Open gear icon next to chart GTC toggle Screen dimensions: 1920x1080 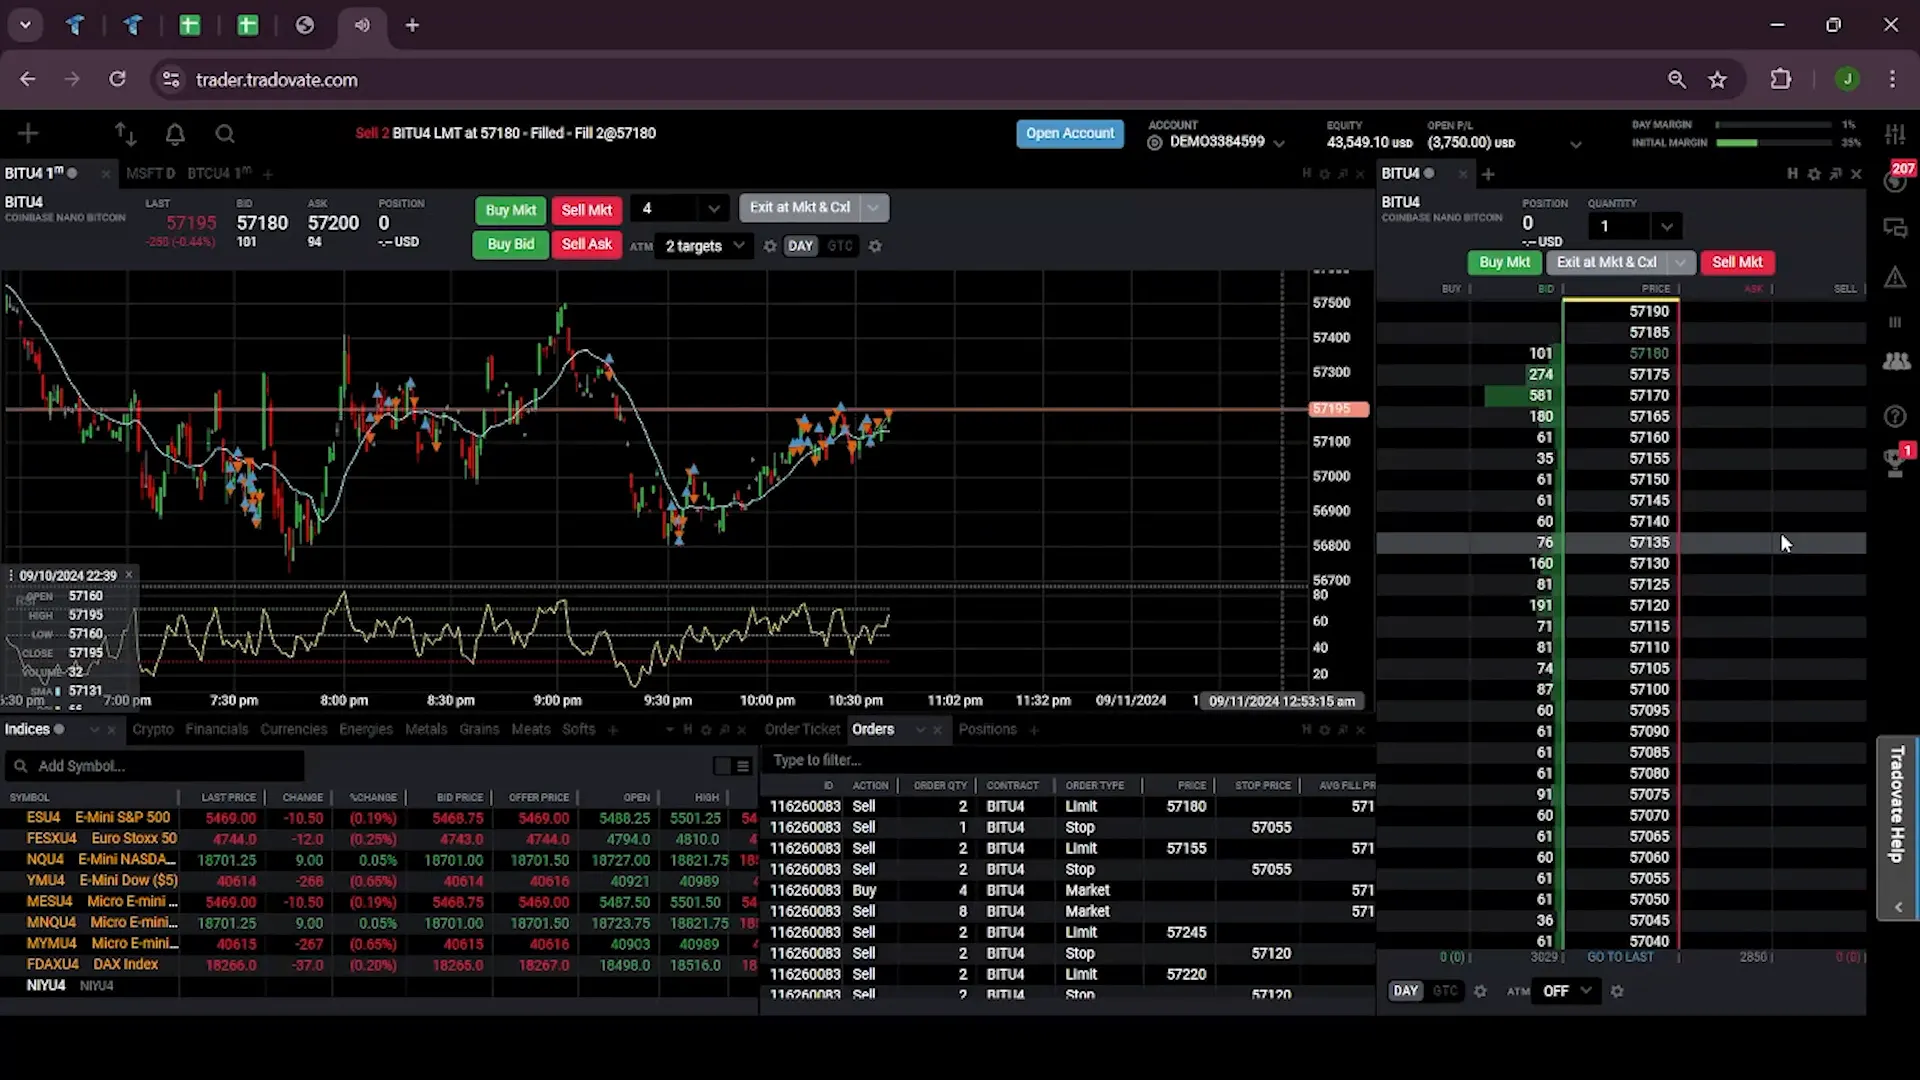tap(875, 246)
